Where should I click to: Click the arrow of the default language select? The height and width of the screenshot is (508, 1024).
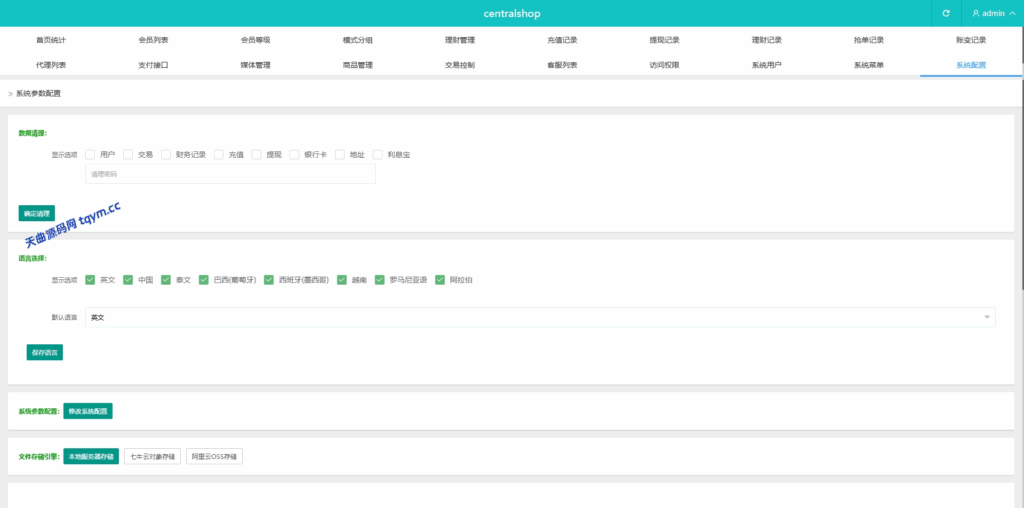click(x=987, y=317)
